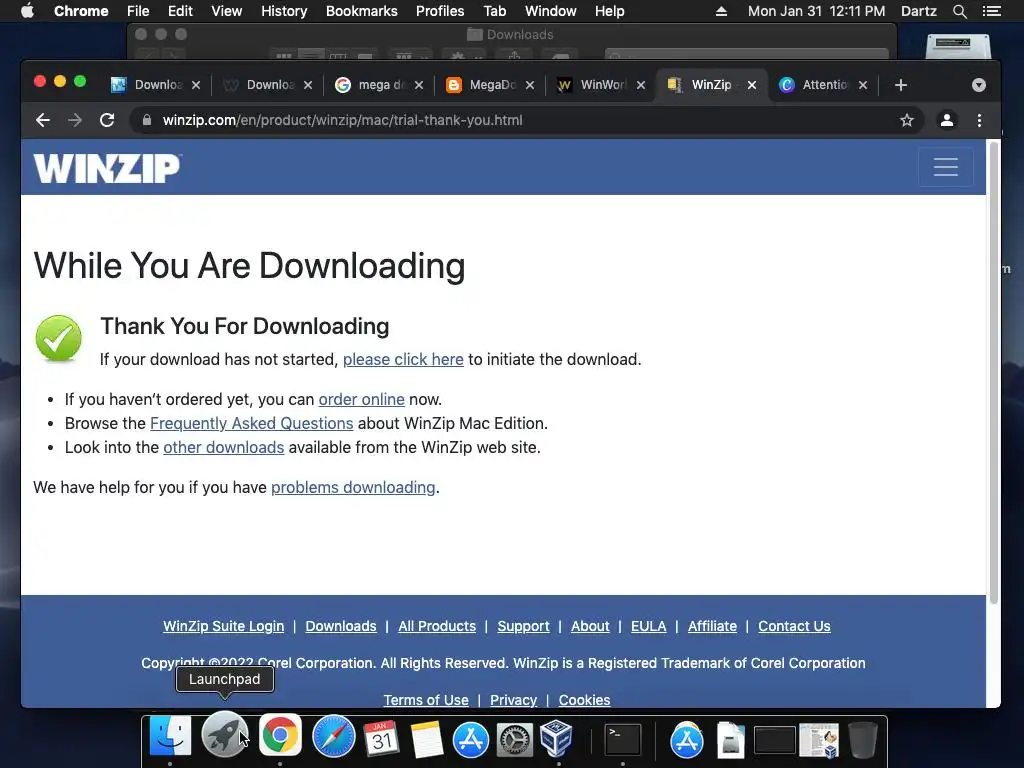Viewport: 1024px width, 768px height.
Task: Open System Preferences from the Dock
Action: point(515,740)
